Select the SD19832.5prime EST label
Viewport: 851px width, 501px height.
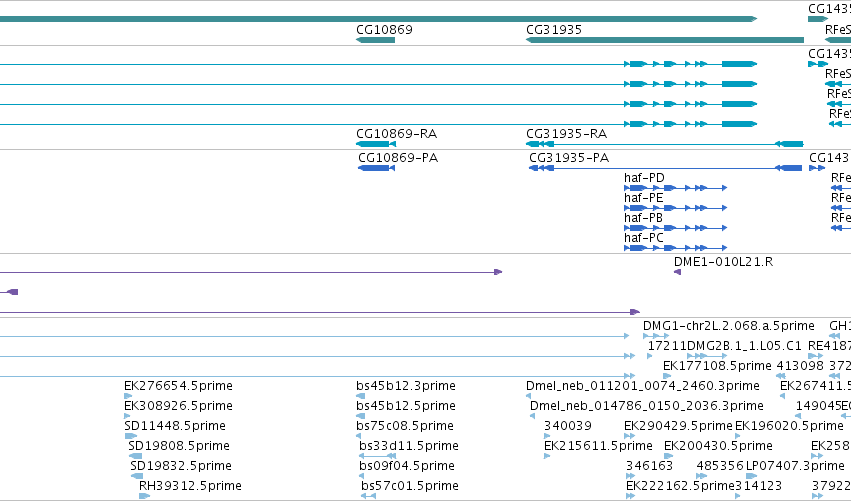coord(181,466)
